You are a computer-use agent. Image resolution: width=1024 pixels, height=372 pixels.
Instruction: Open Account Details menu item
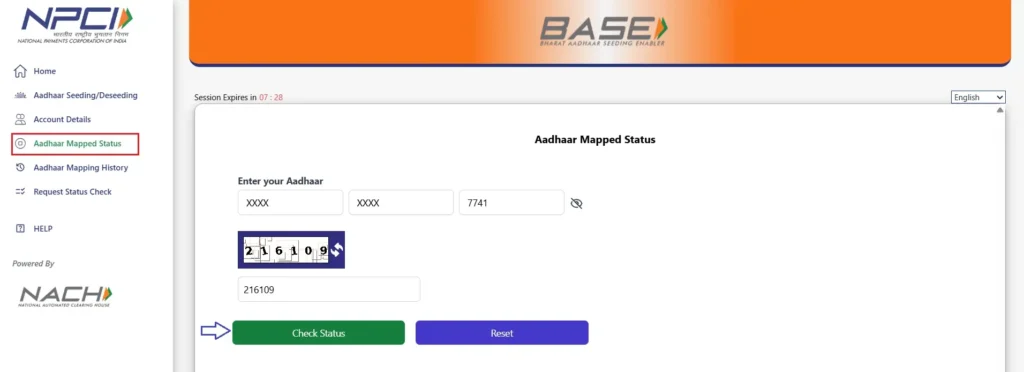pos(62,119)
